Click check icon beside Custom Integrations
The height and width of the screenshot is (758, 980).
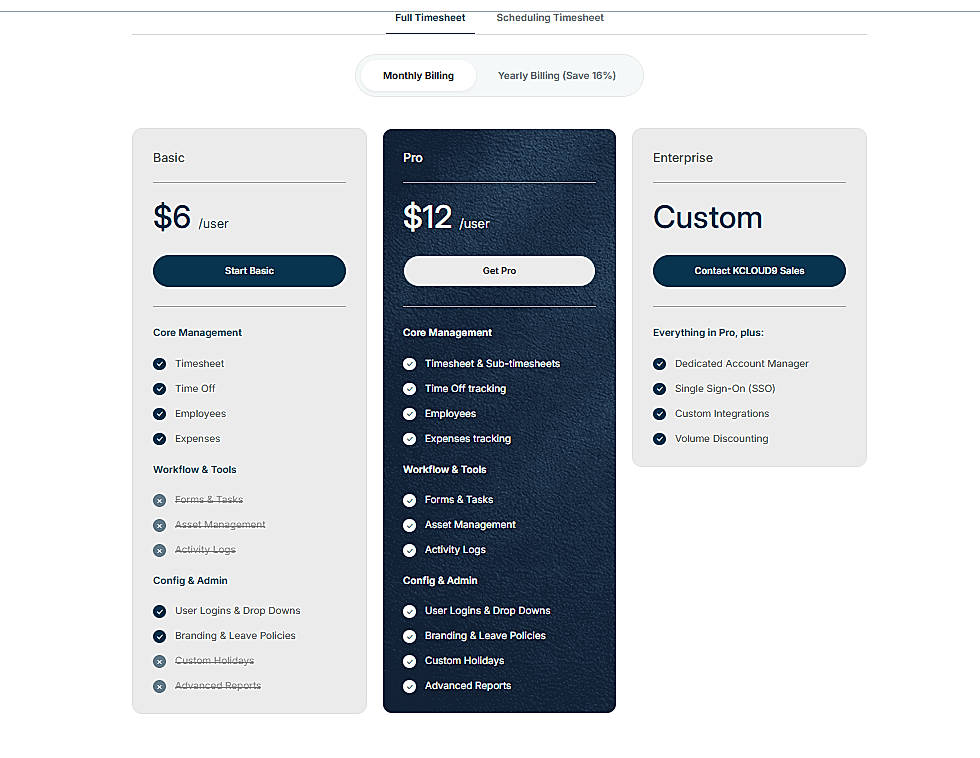659,414
